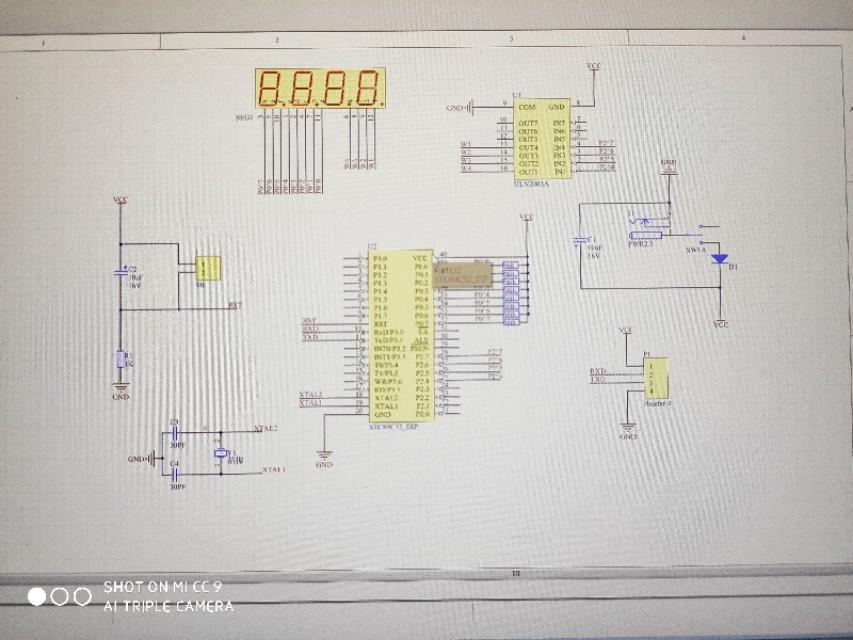
Task: Click the VCC power port above capacitor C2
Action: tap(120, 201)
